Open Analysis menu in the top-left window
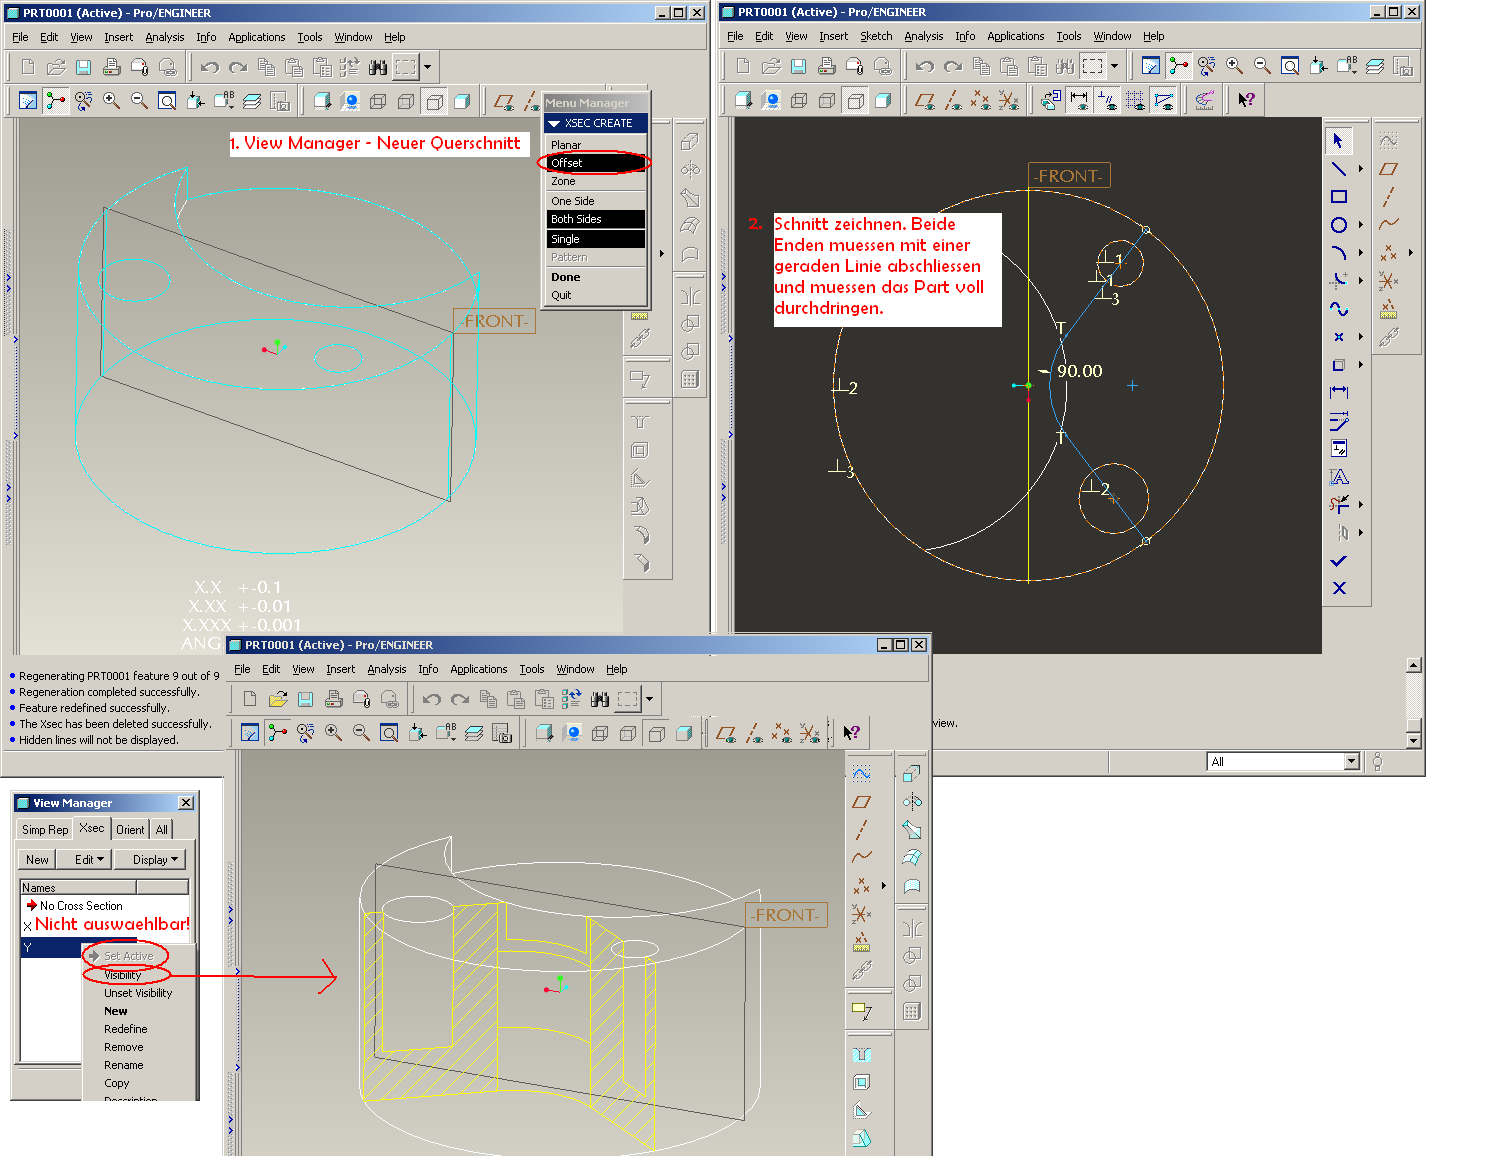 tap(164, 37)
